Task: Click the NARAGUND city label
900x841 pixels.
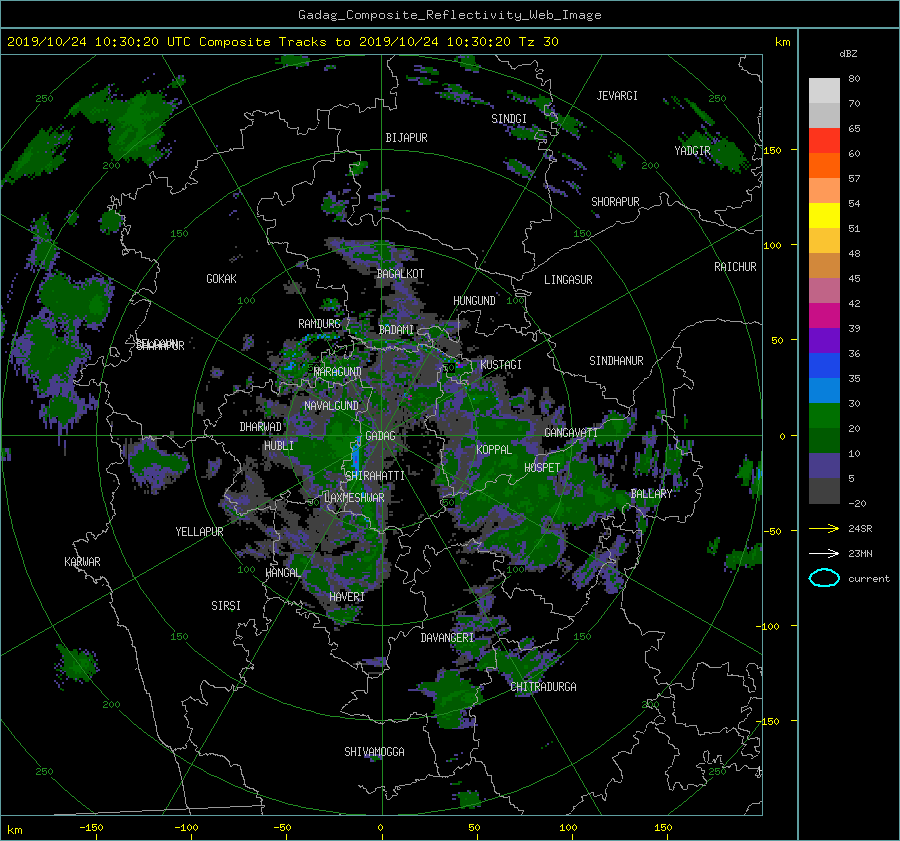Action: (338, 371)
